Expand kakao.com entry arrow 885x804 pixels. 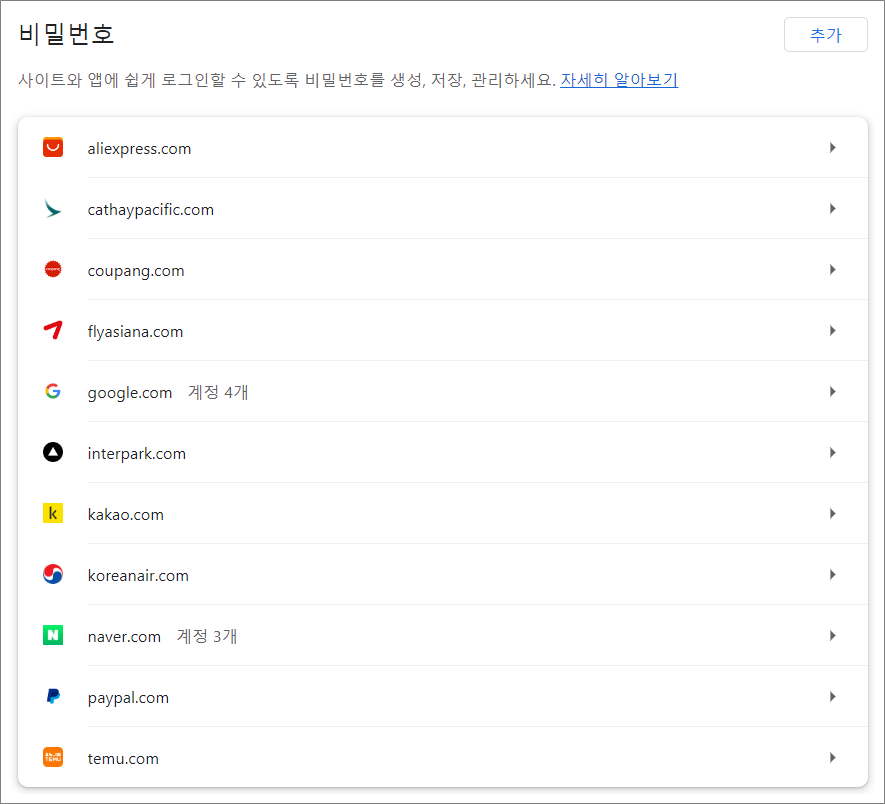click(833, 514)
